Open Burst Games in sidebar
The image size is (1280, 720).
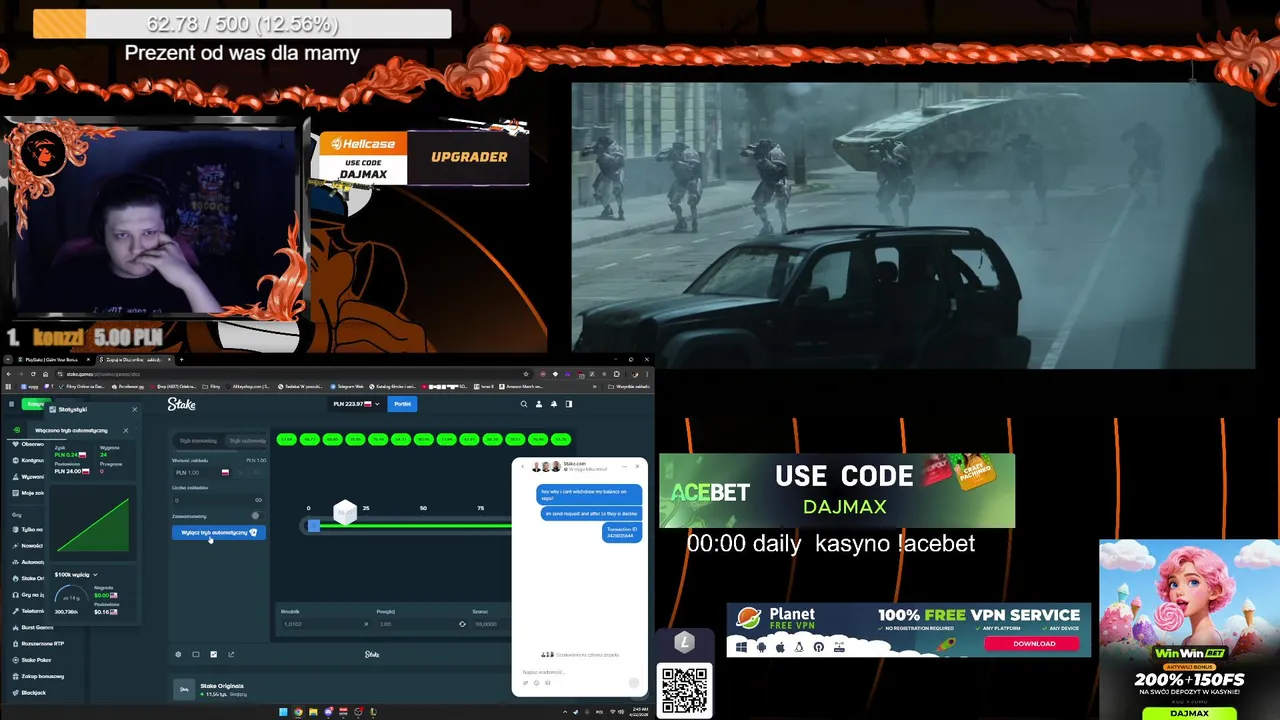click(38, 627)
